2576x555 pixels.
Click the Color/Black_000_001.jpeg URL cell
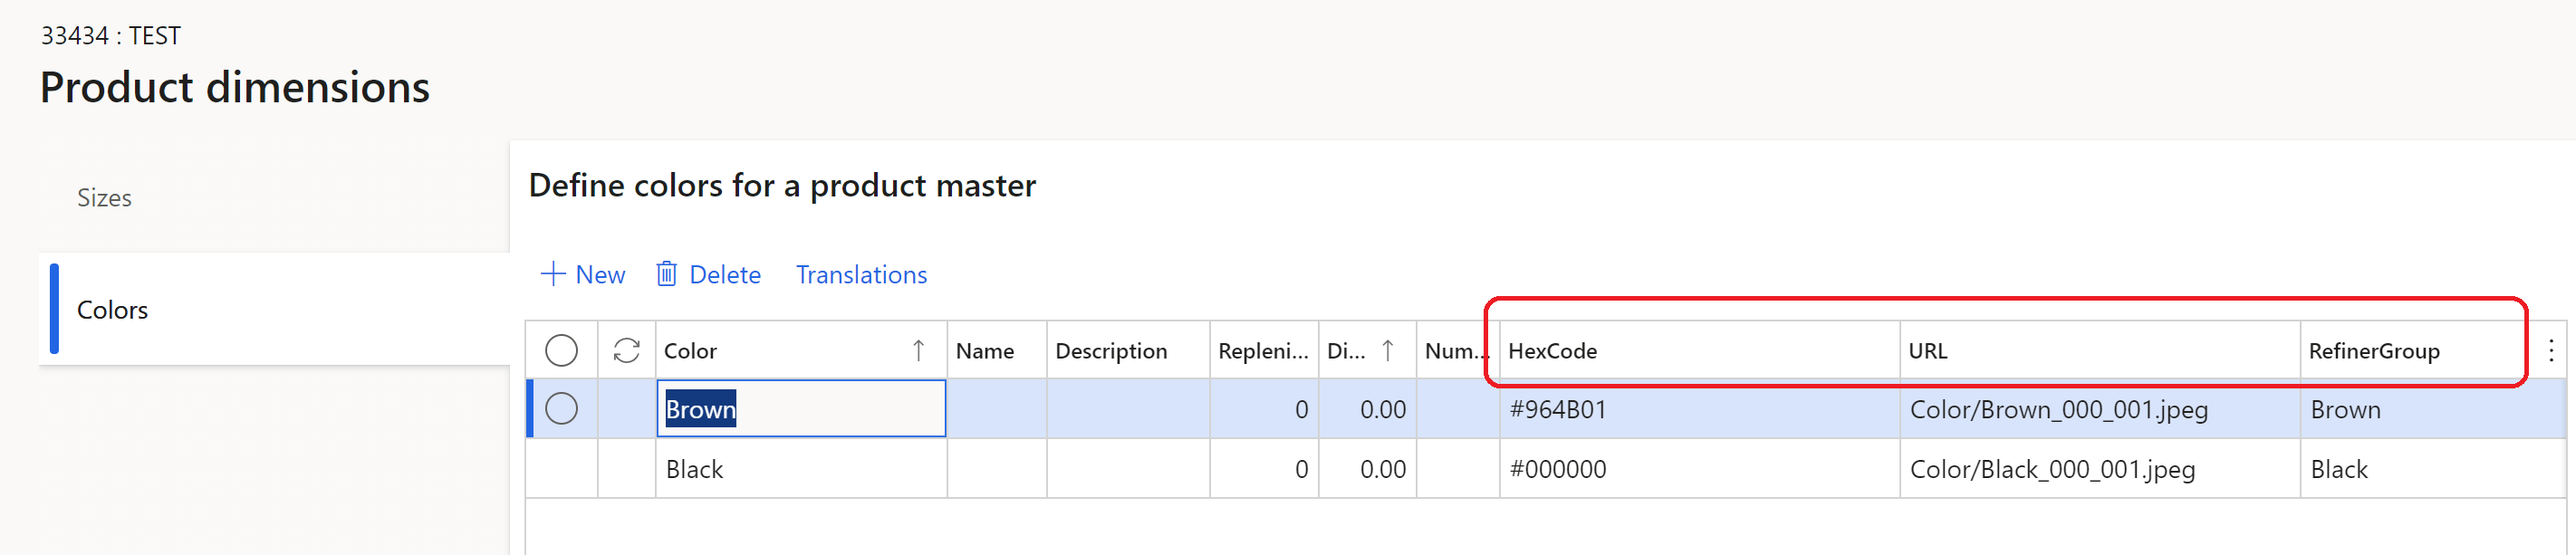2099,468
